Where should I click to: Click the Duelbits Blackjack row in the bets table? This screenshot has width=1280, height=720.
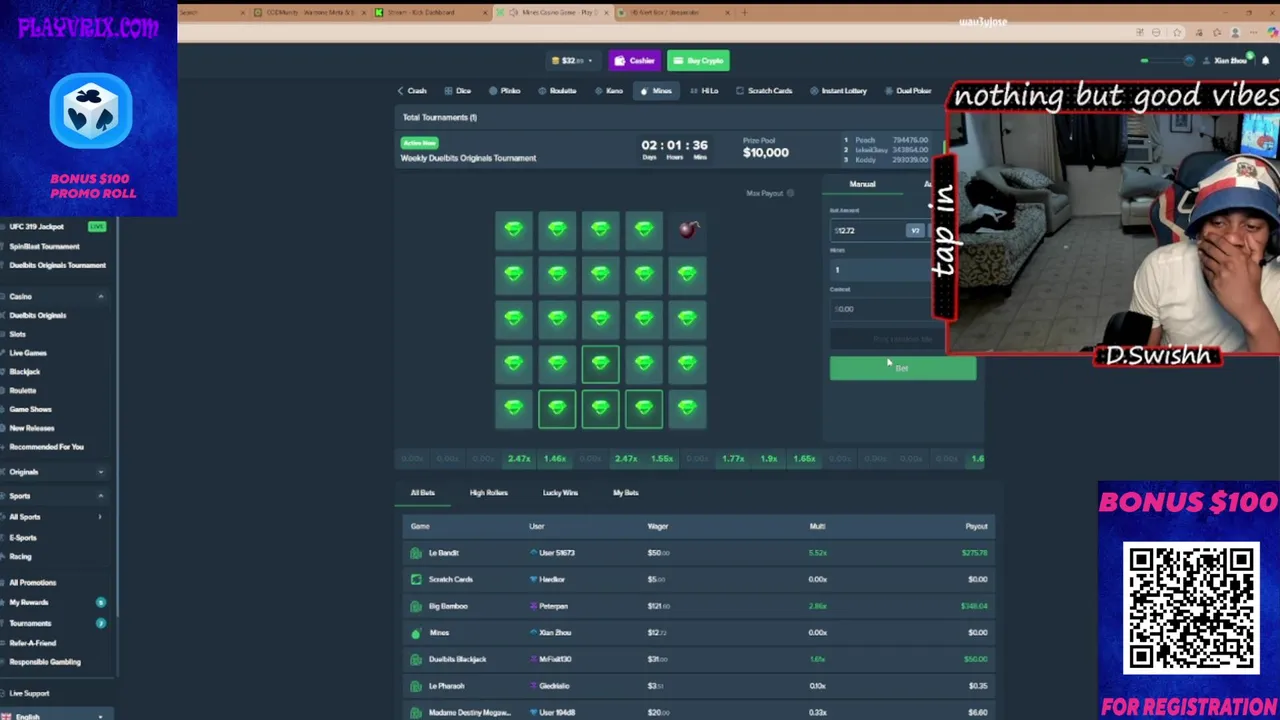click(x=698, y=659)
